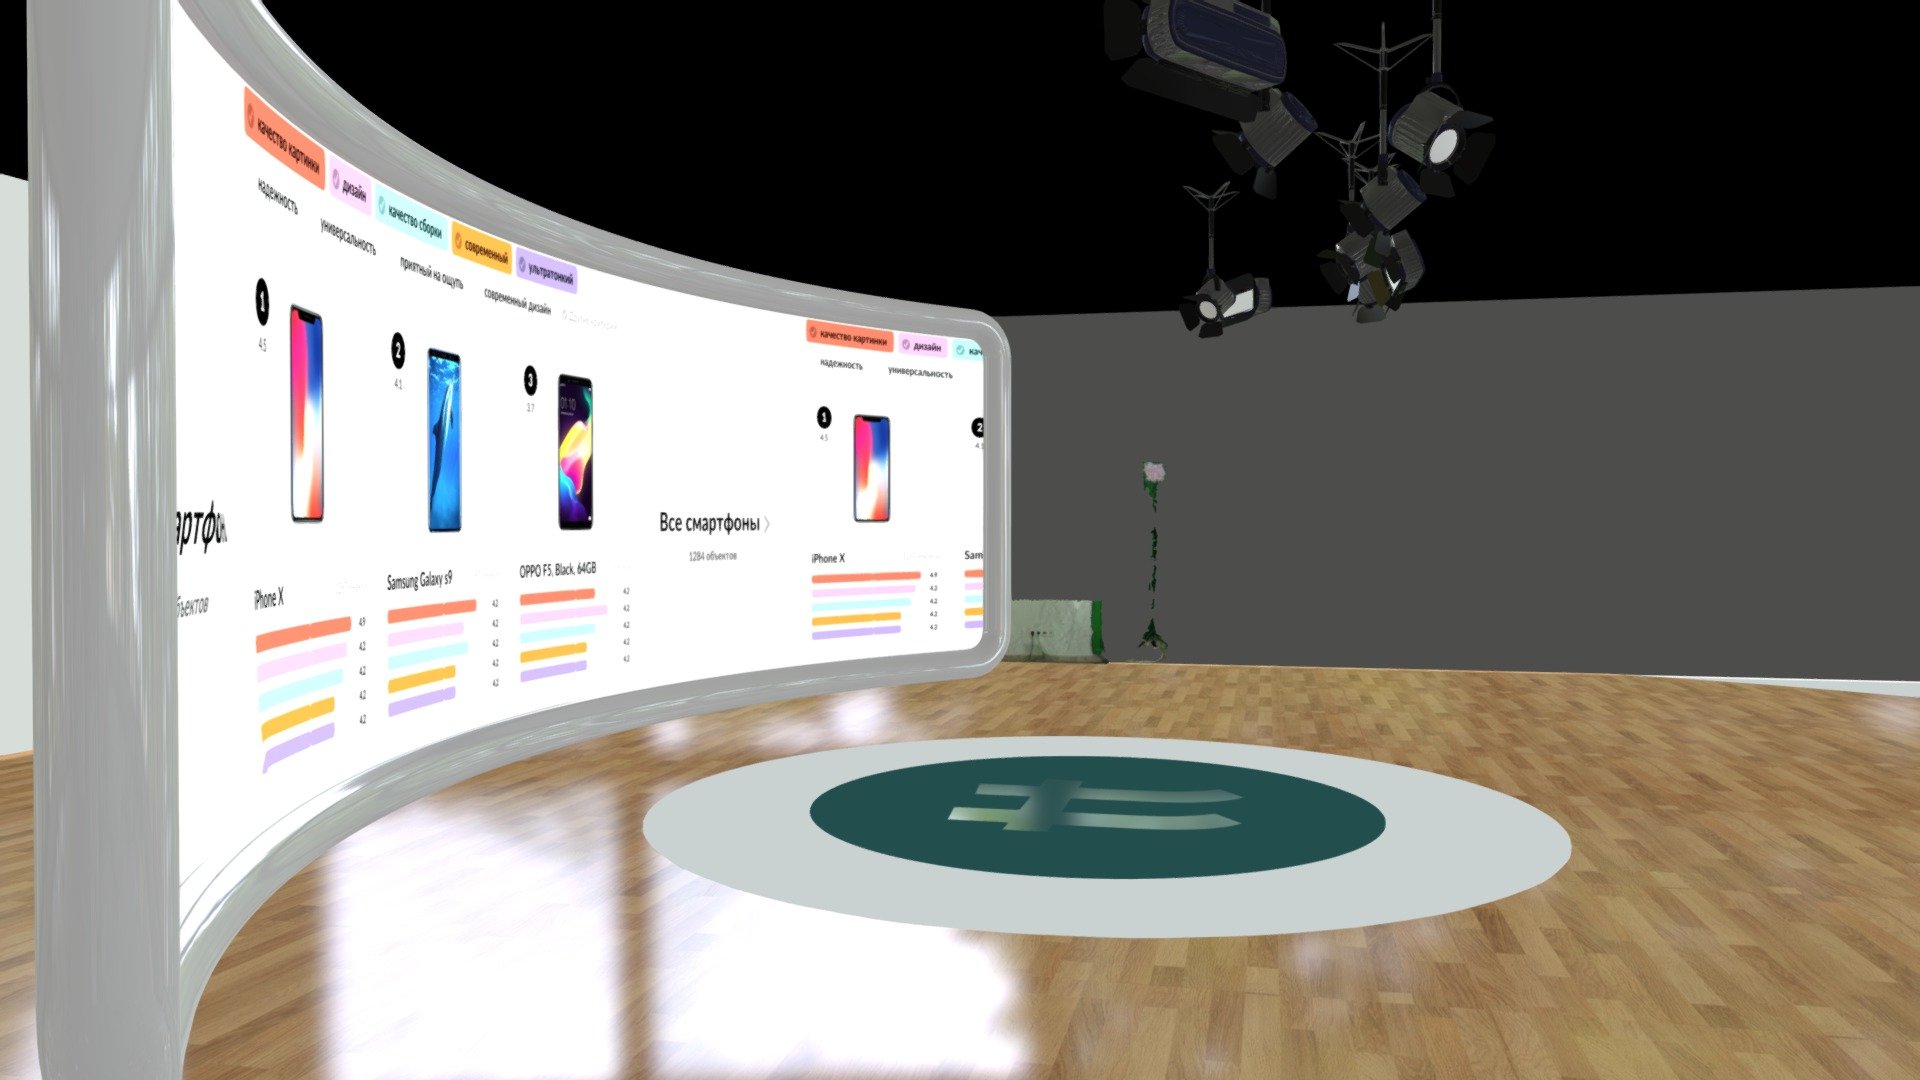
Task: Toggle the orange 'качество картинки' chip on the left panel
Action: point(285,140)
